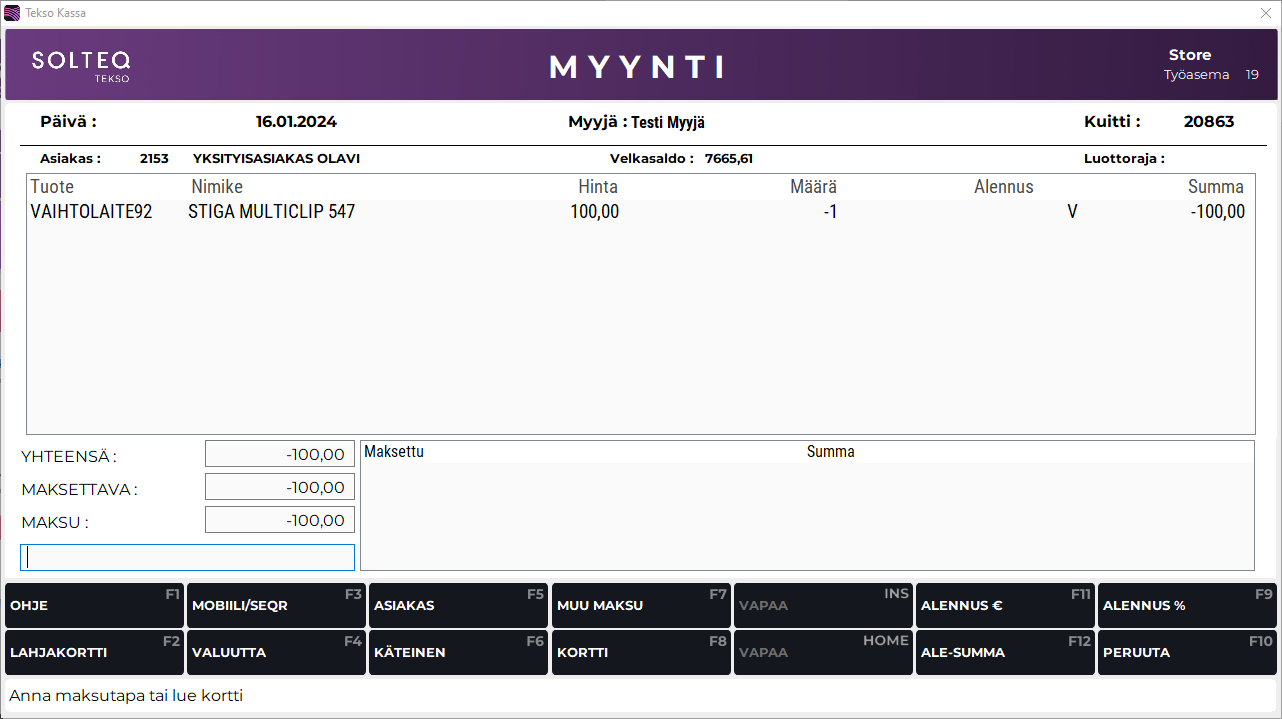The image size is (1282, 719).
Task: Pay with LAHJAKORTTI gift card
Action: [94, 653]
